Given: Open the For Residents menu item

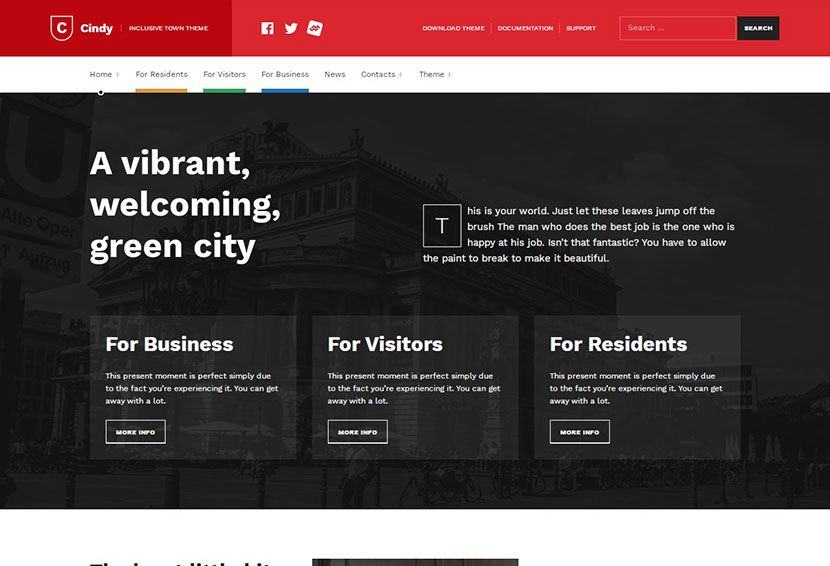Looking at the screenshot, I should (161, 74).
